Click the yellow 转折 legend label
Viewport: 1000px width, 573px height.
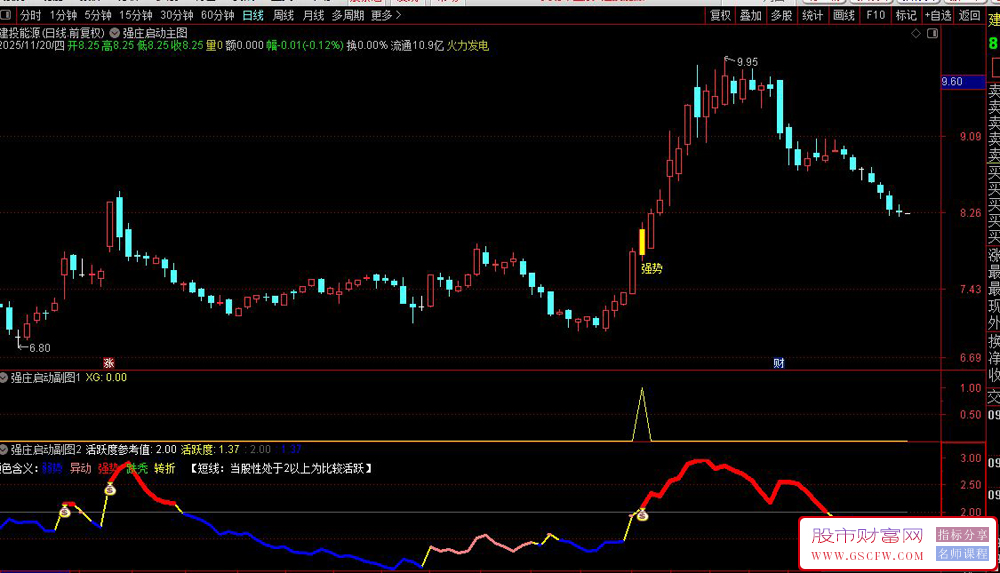tap(165, 468)
